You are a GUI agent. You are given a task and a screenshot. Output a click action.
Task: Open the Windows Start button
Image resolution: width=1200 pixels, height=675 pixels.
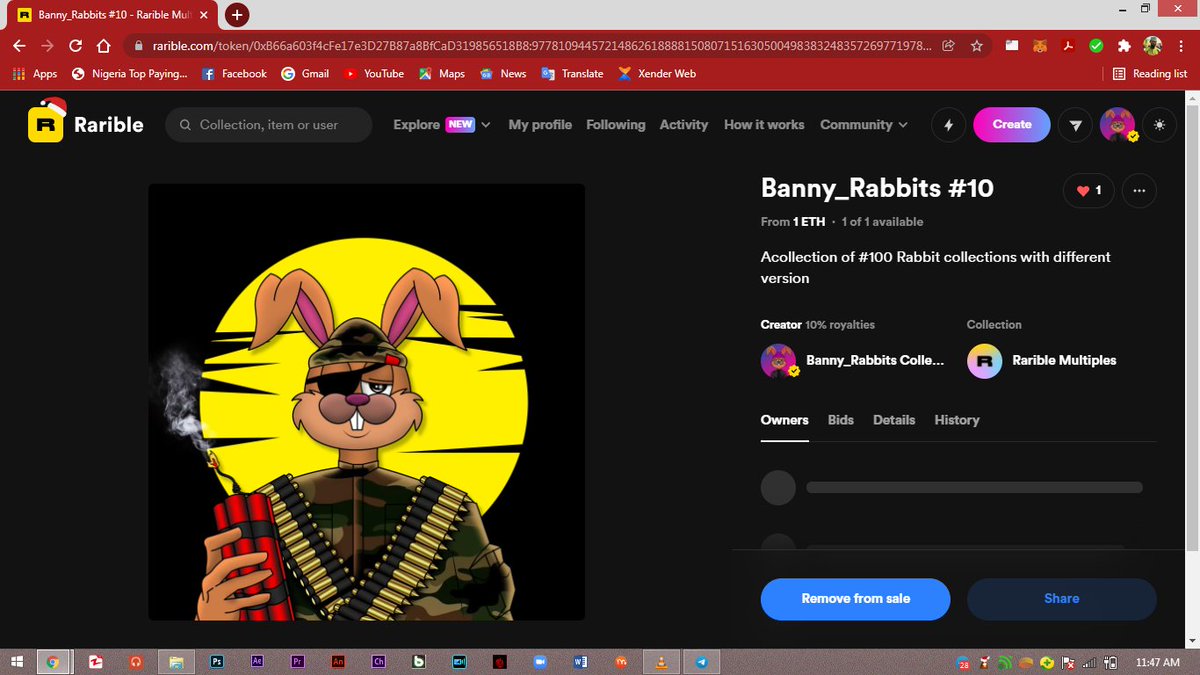18,661
